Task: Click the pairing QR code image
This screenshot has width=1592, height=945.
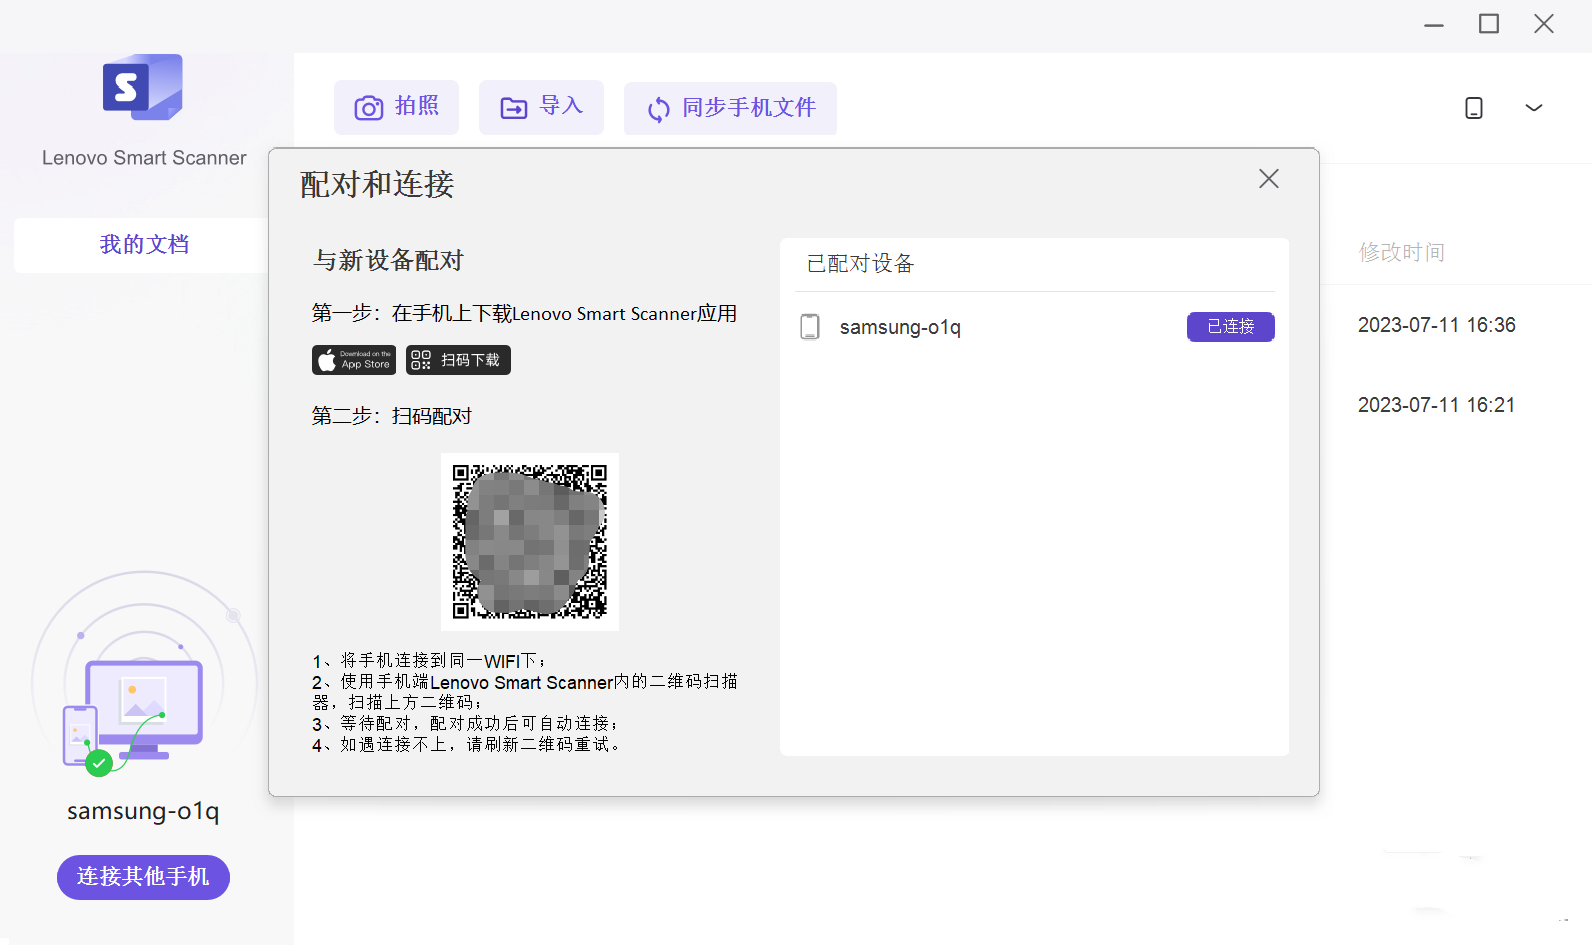Action: pyautogui.click(x=530, y=541)
